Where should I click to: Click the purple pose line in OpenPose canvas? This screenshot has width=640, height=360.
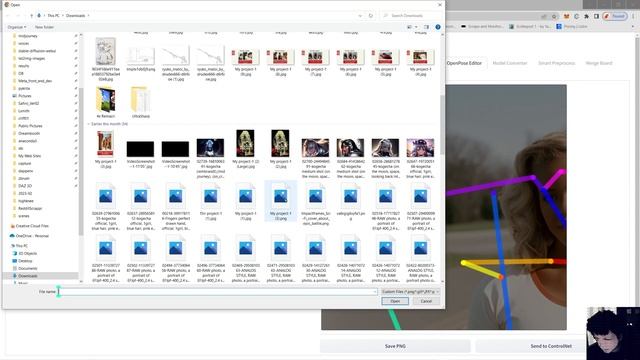490,187
